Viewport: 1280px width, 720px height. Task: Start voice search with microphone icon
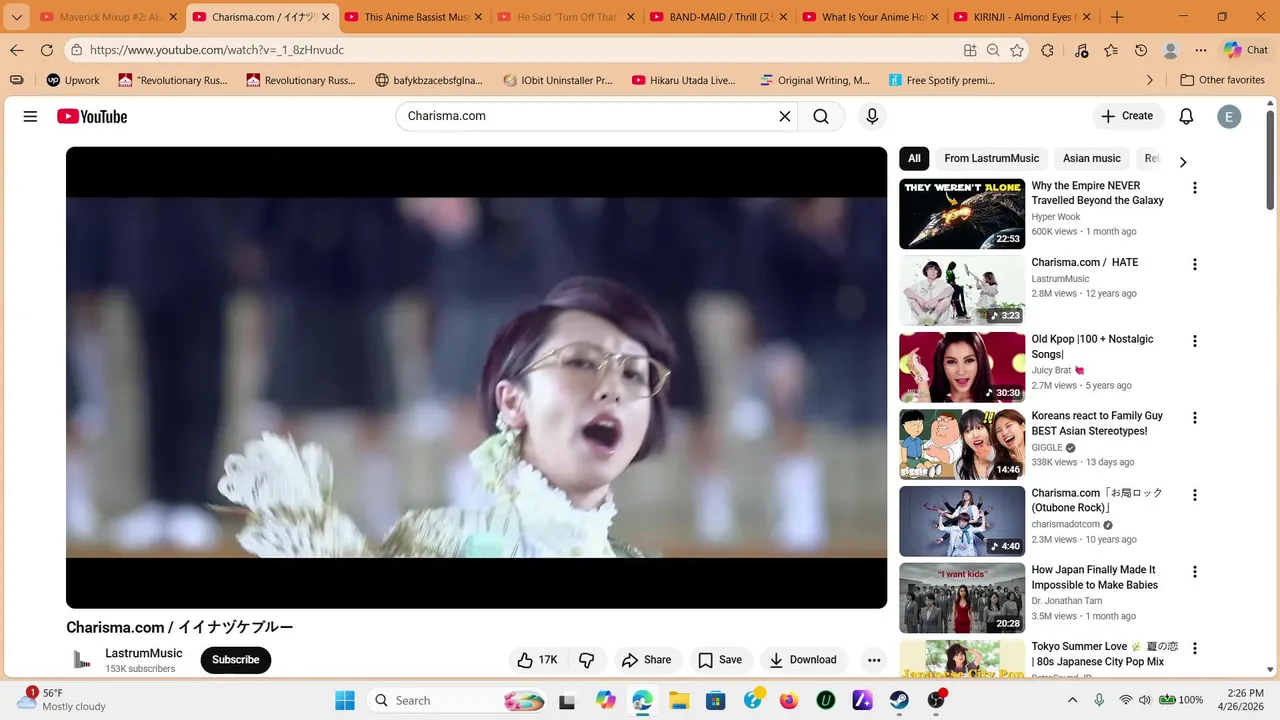[872, 116]
